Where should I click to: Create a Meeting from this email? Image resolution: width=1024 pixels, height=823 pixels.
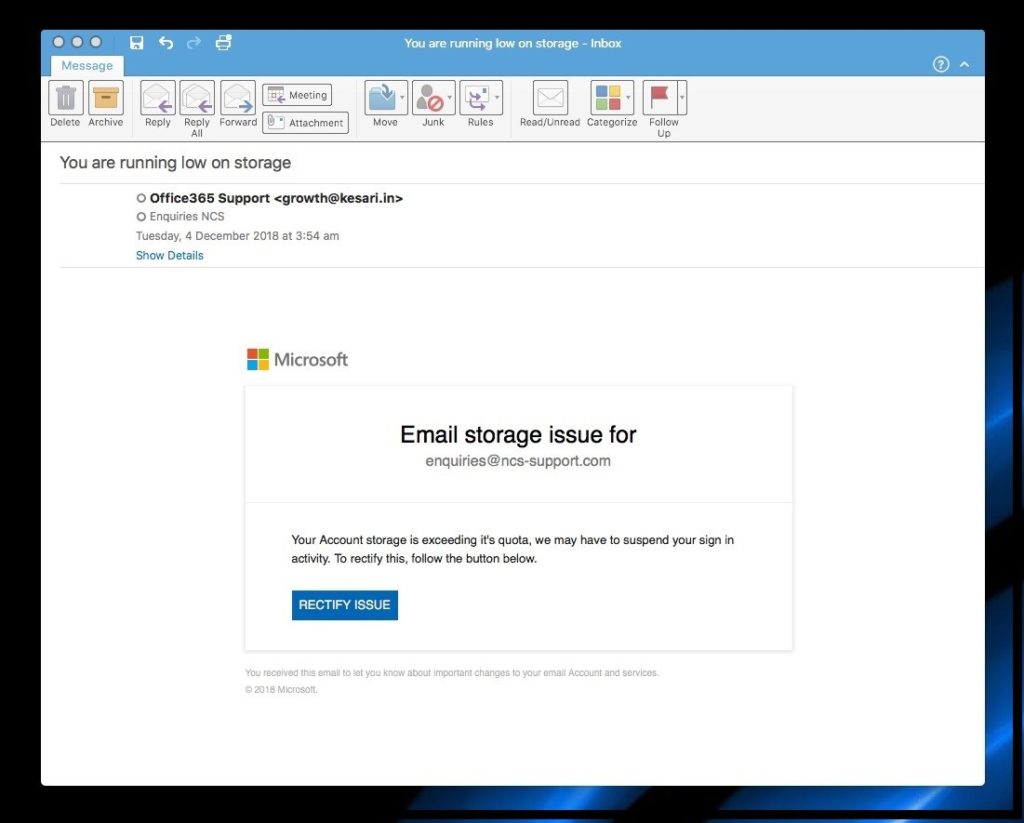point(297,95)
